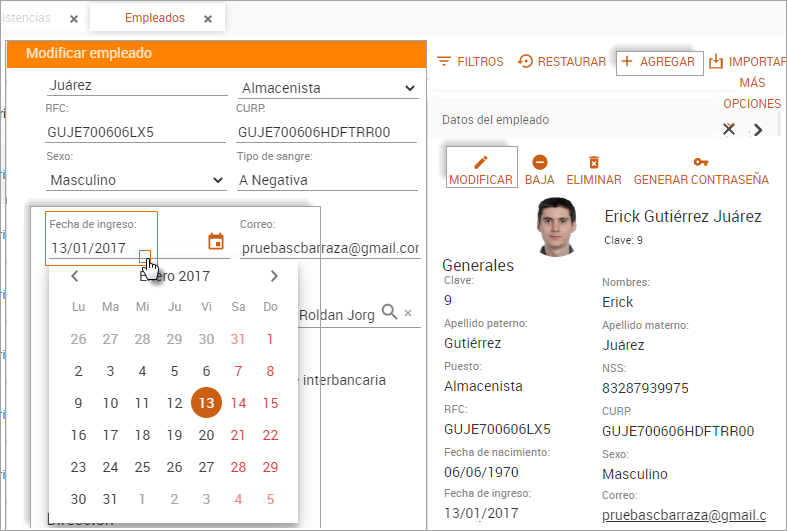This screenshot has height=531, width=787.
Task: Switch to the Empleados tab
Action: coord(154,18)
